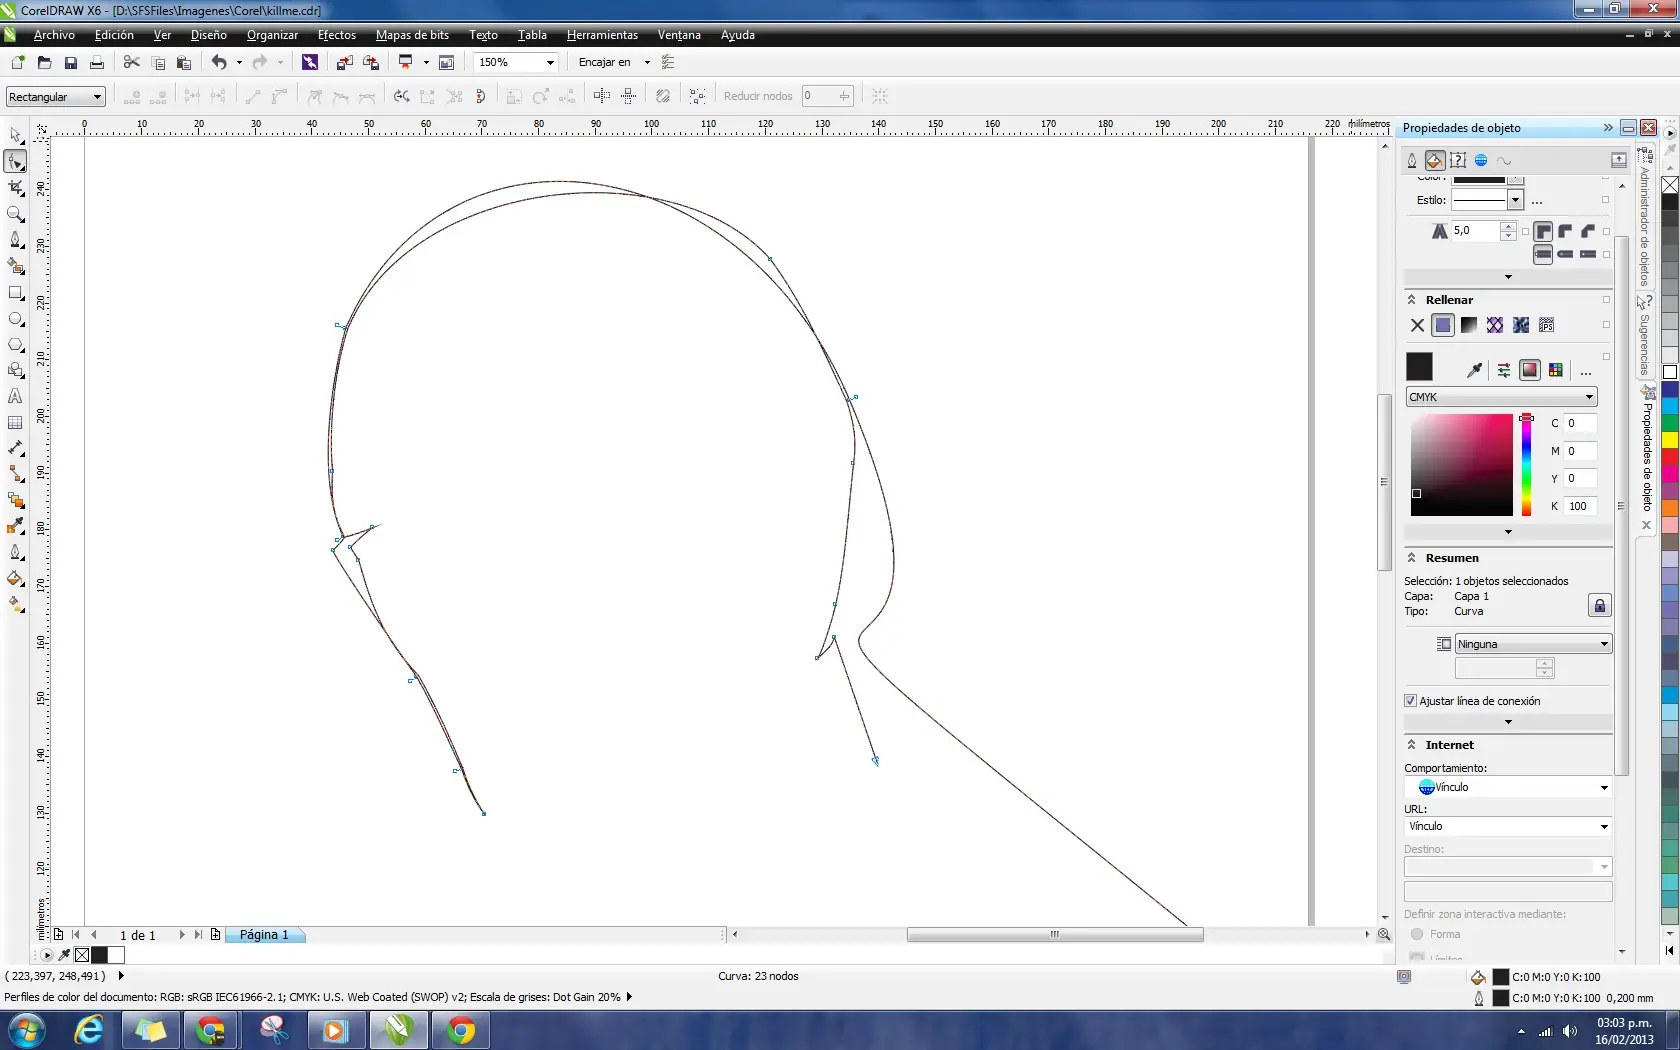Image resolution: width=1680 pixels, height=1050 pixels.
Task: Click the Paste clipboard icon
Action: [184, 62]
